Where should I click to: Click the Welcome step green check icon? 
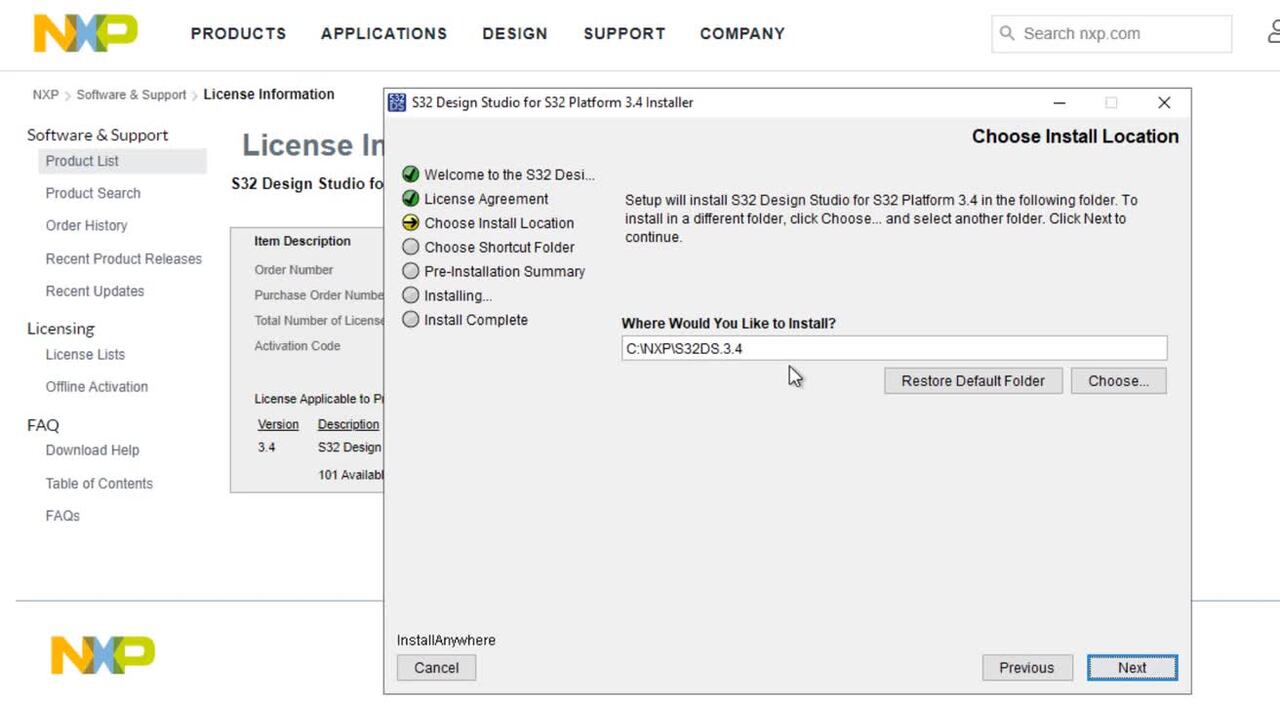click(x=410, y=174)
